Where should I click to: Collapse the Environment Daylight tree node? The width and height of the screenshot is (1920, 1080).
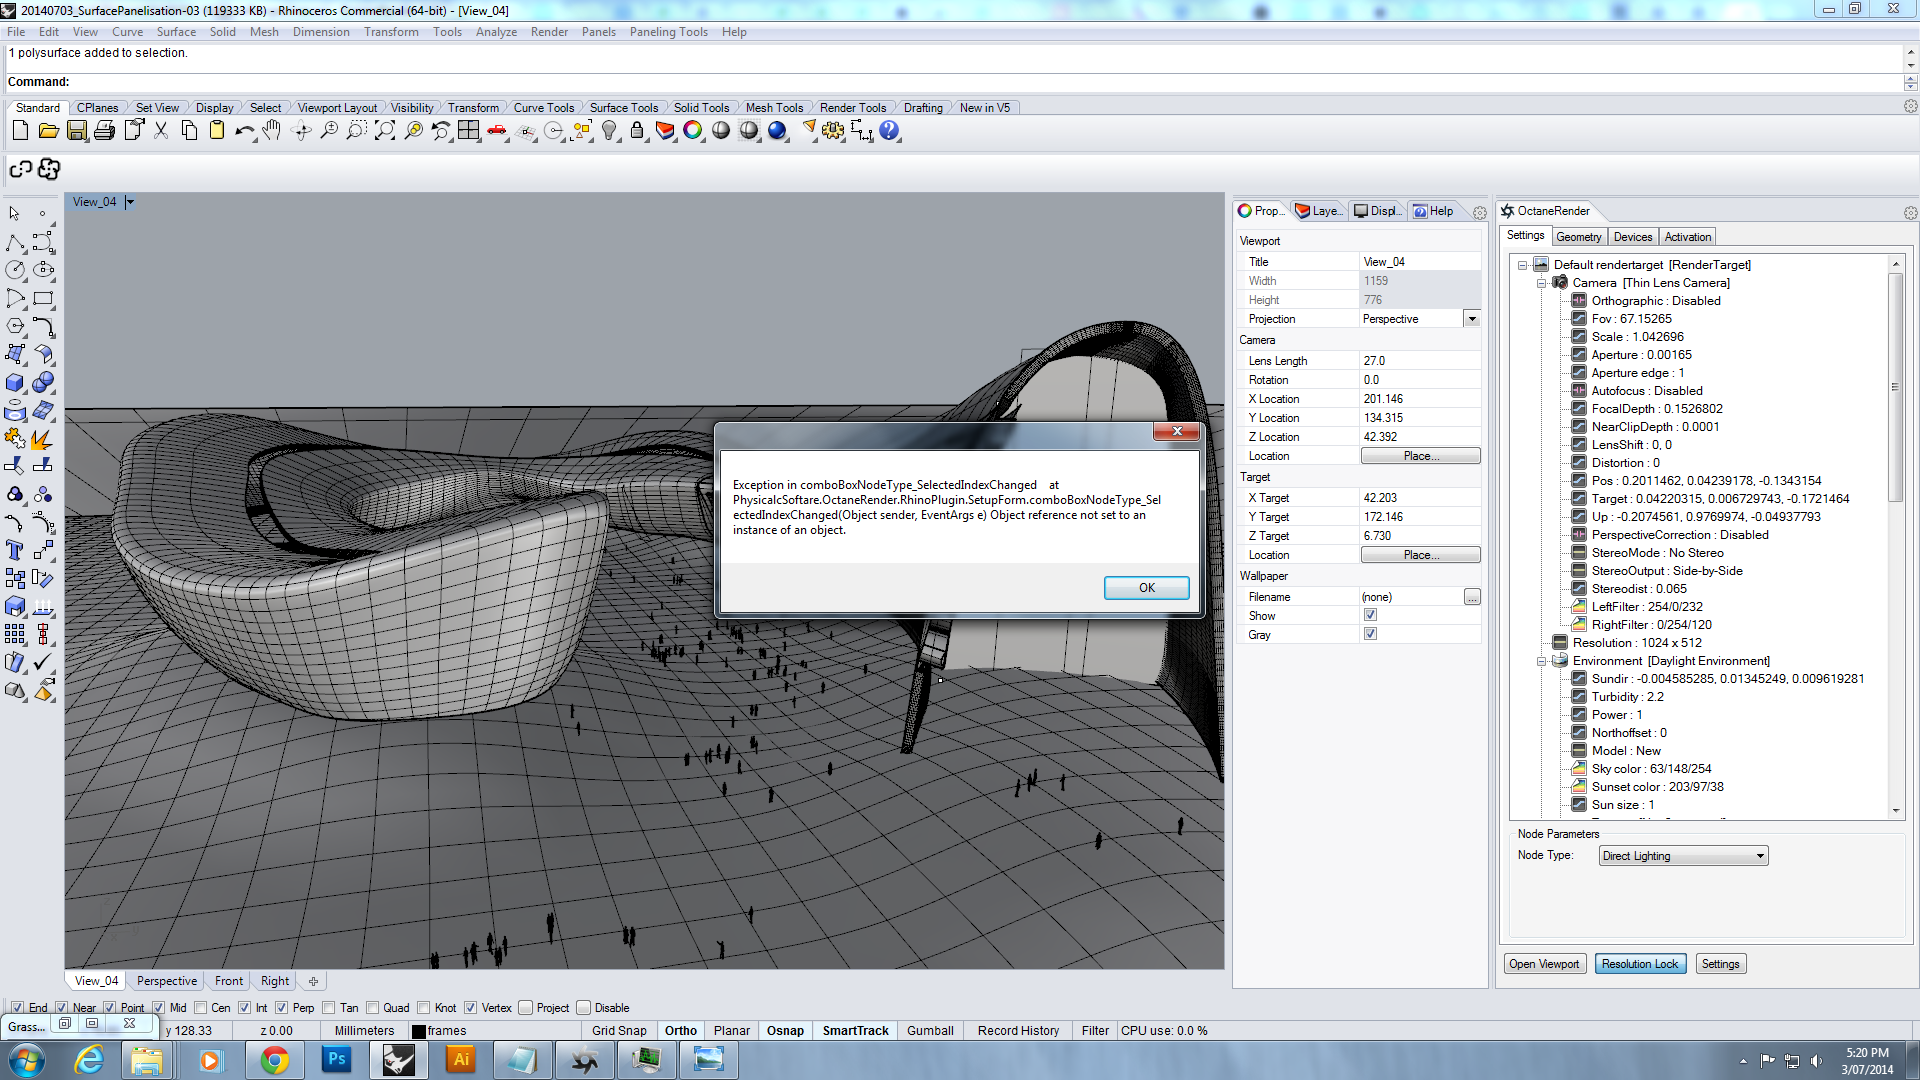point(1542,661)
